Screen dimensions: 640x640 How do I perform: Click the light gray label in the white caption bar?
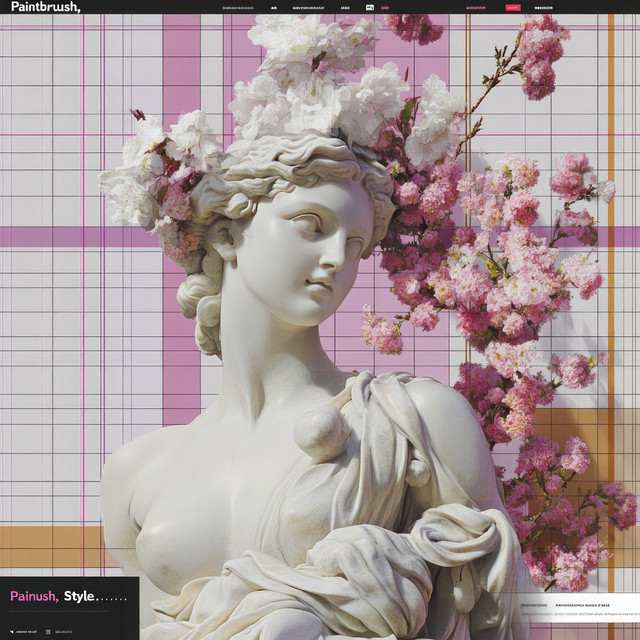[533, 605]
